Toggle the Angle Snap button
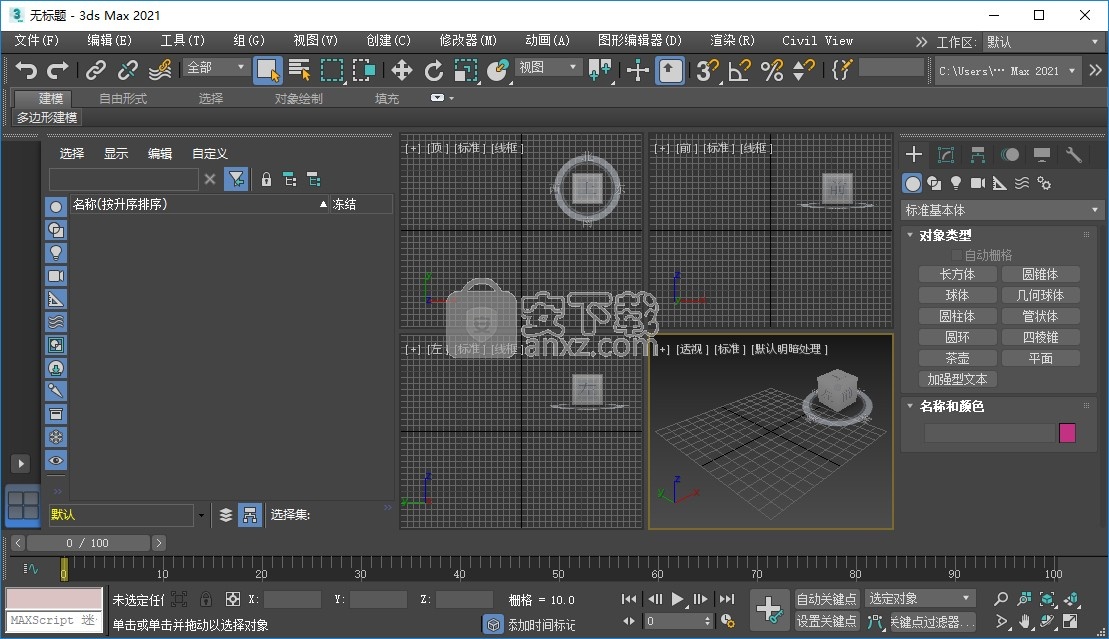This screenshot has height=639, width=1109. click(x=739, y=70)
